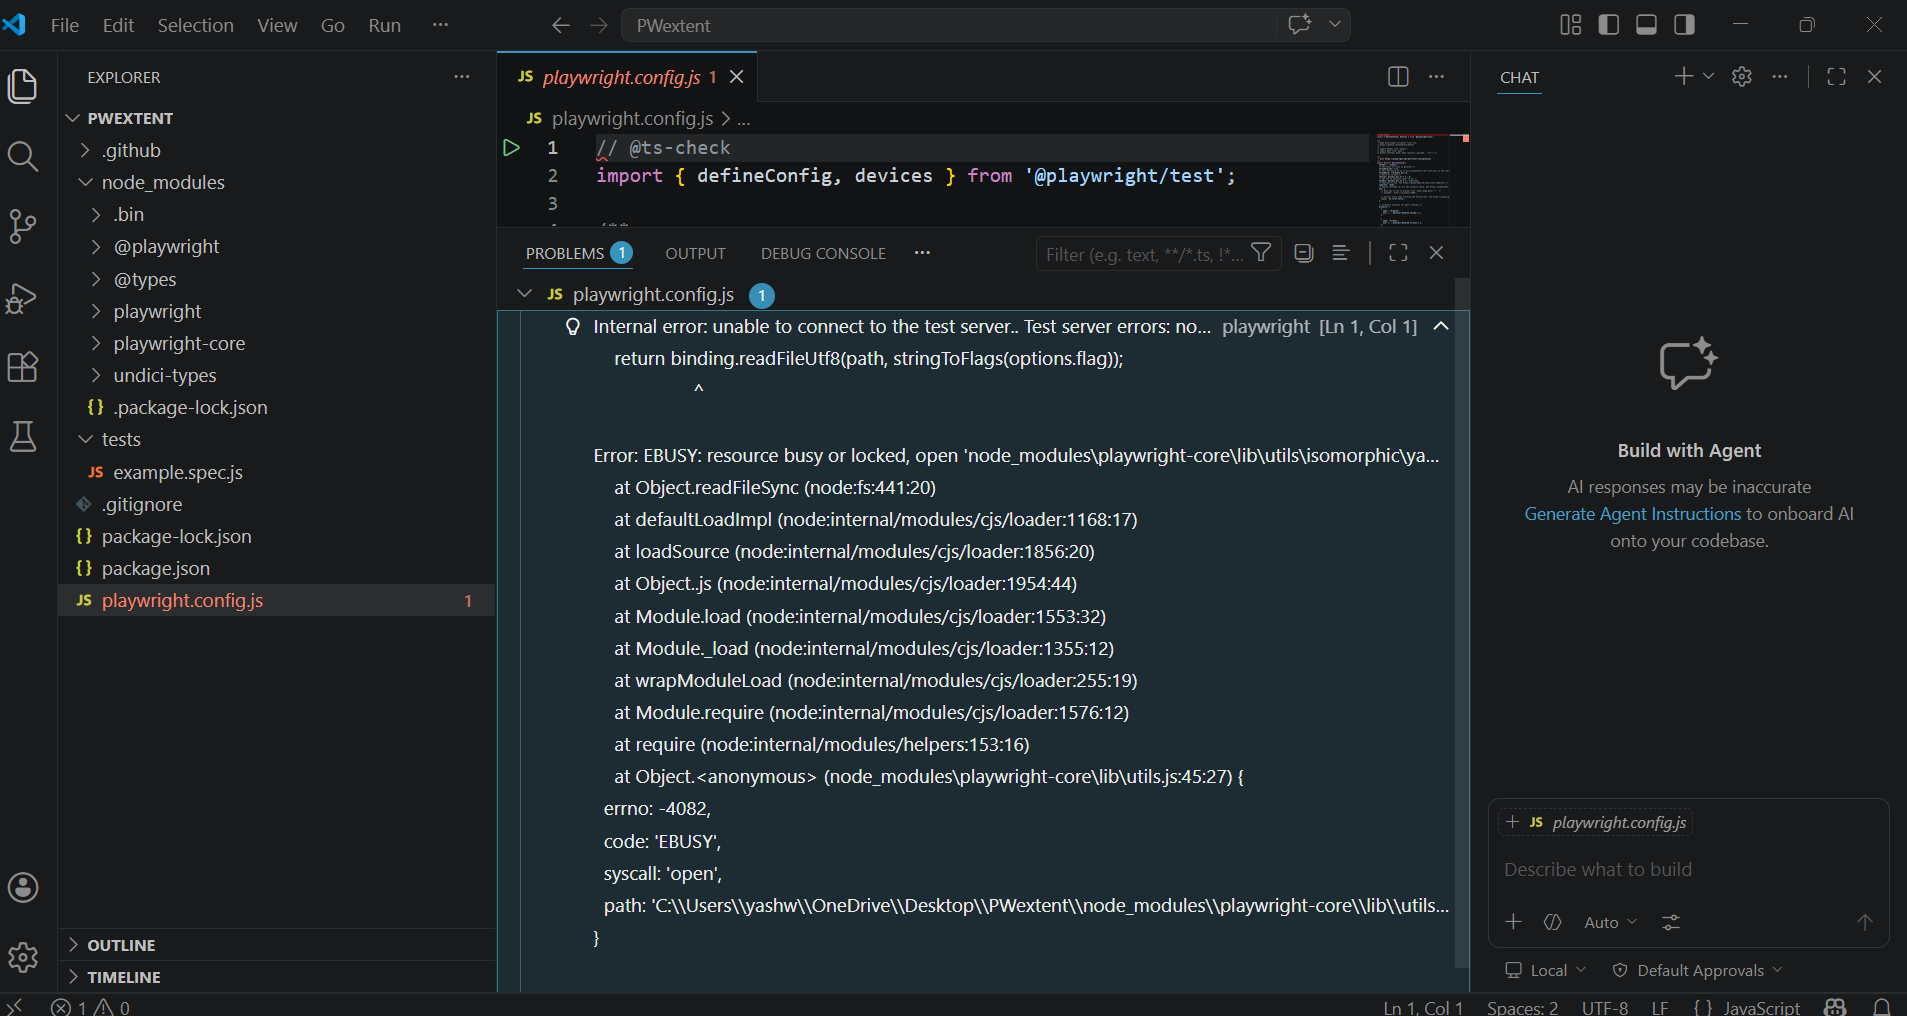Open chat settings gear
Viewport: 1907px width, 1016px height.
click(x=1742, y=77)
